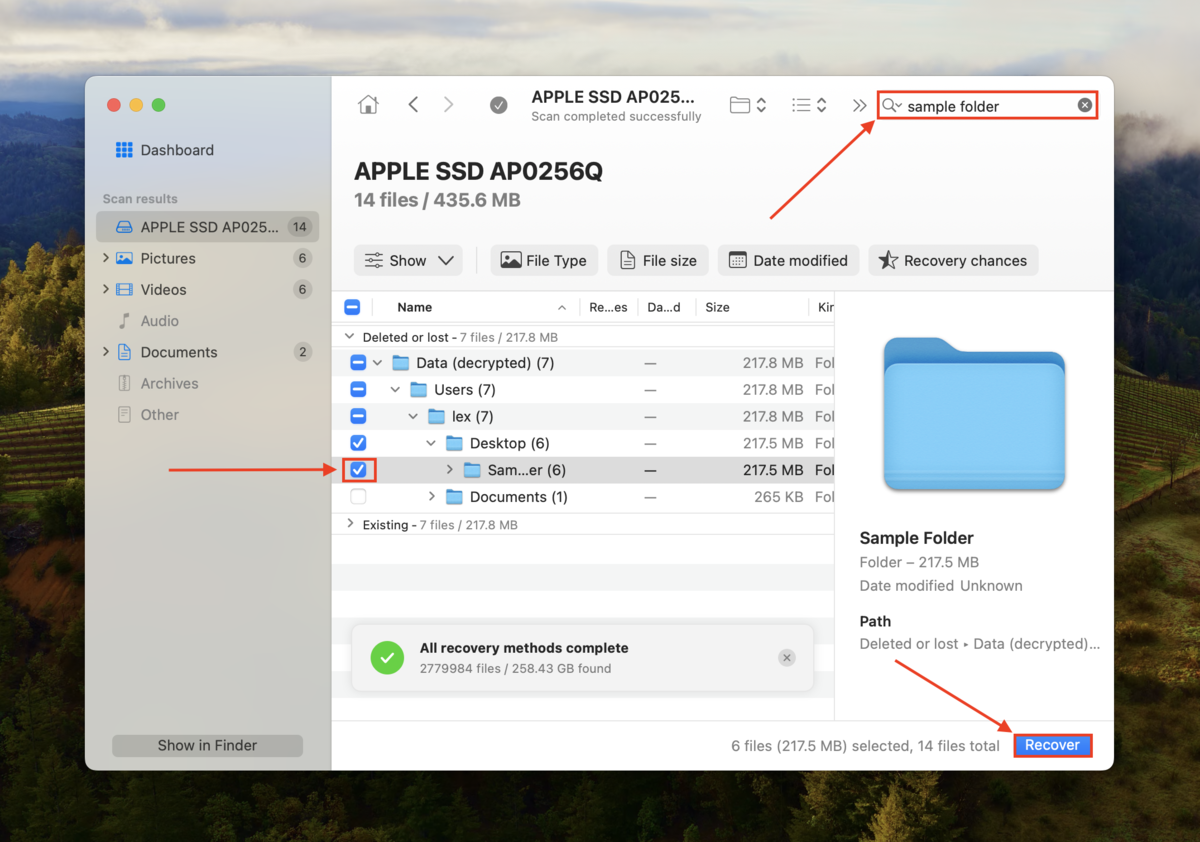Select Documents category in sidebar
This screenshot has height=842, width=1200.
coord(178,352)
